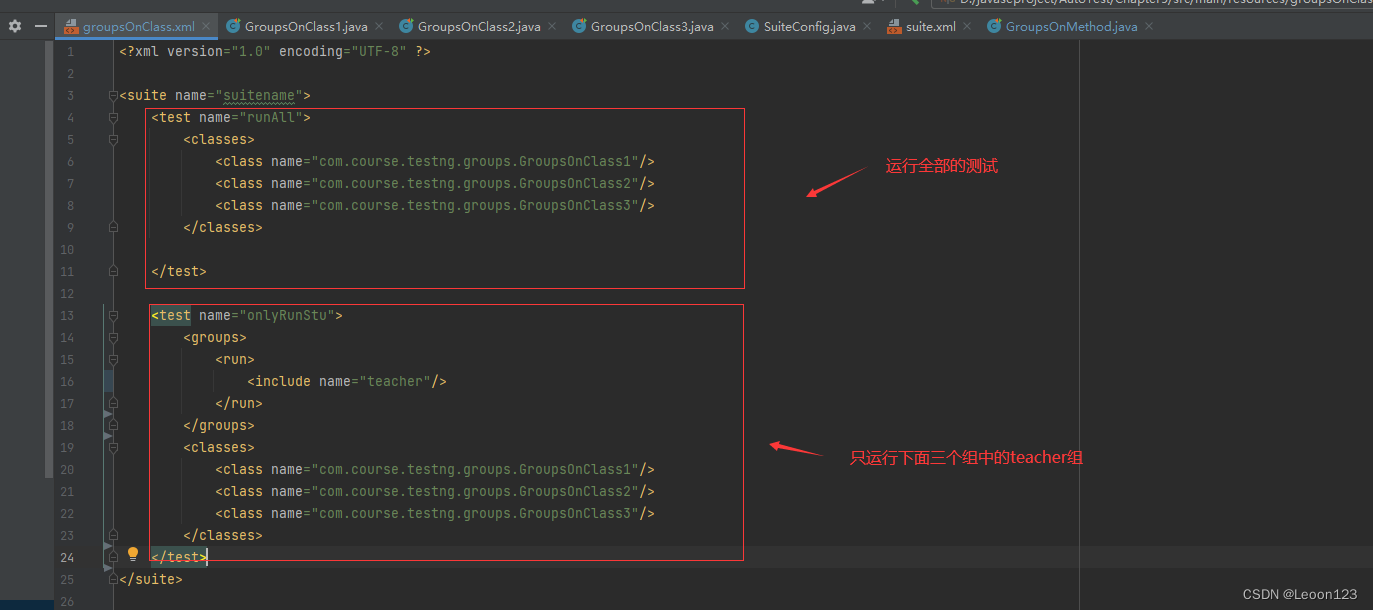The height and width of the screenshot is (610, 1373).
Task: Open the SuiteConfig.java tab
Action: point(809,27)
